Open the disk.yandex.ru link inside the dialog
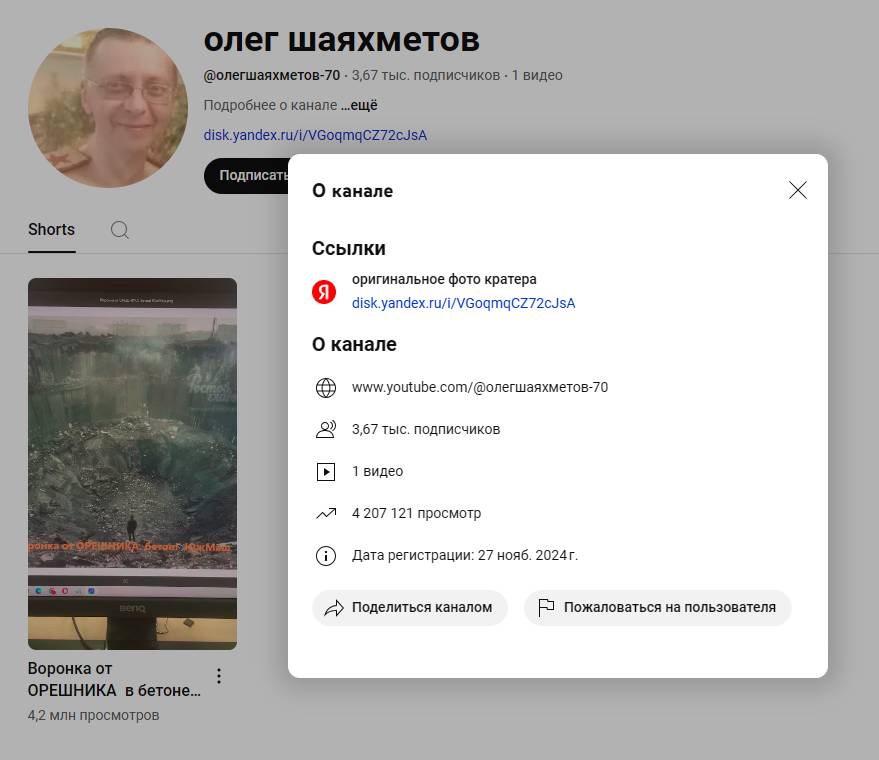 coord(464,303)
